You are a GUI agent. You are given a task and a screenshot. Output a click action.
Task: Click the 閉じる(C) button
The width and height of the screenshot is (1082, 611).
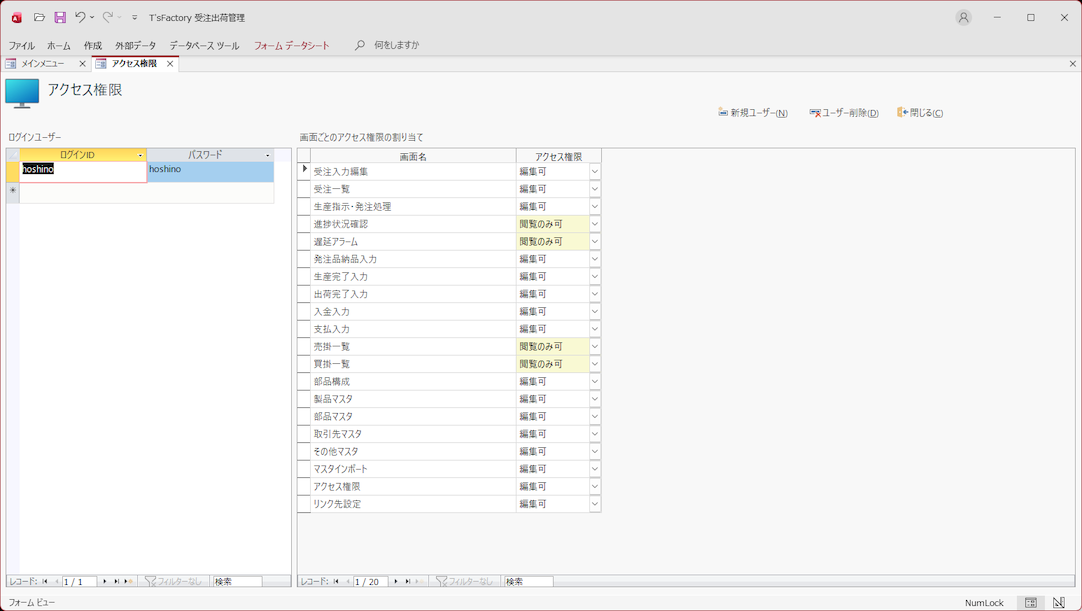(920, 113)
